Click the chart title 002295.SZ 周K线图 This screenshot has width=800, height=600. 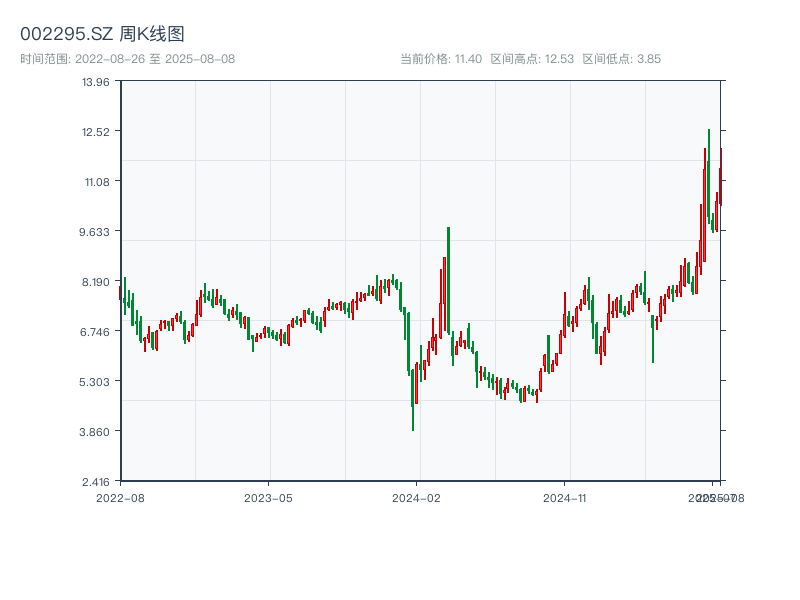click(102, 34)
